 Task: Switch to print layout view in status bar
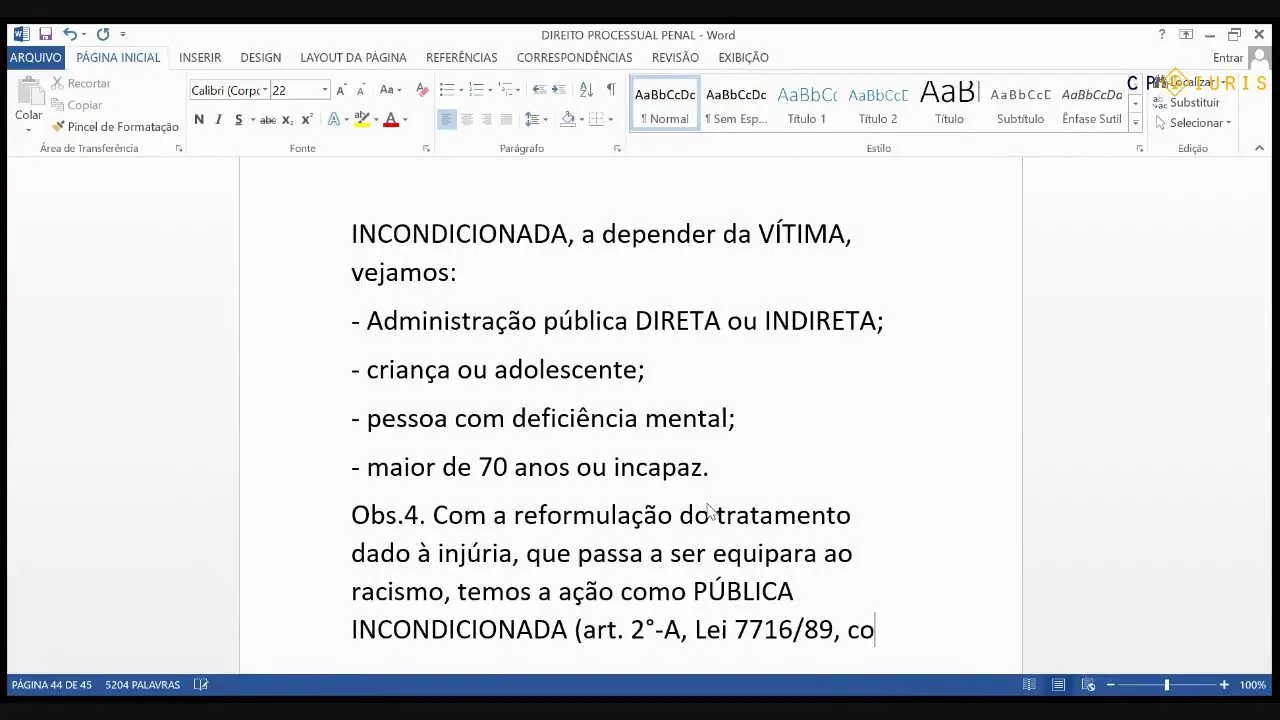pos(1058,685)
